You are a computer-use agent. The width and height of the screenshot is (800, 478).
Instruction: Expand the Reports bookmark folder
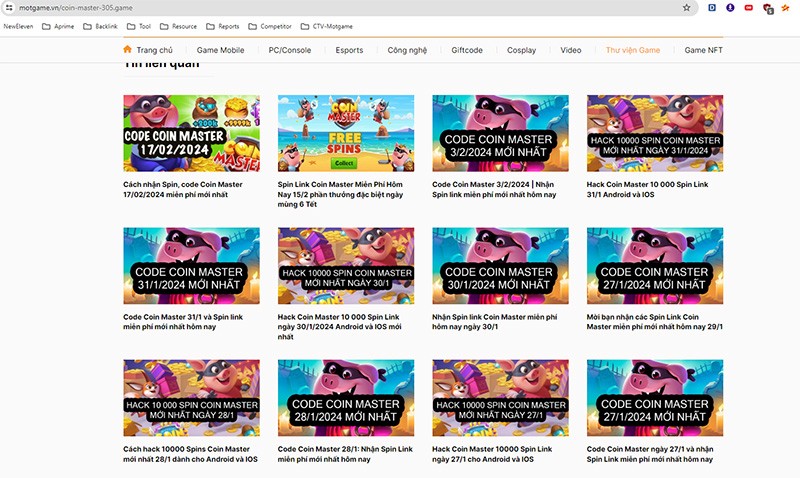222,26
